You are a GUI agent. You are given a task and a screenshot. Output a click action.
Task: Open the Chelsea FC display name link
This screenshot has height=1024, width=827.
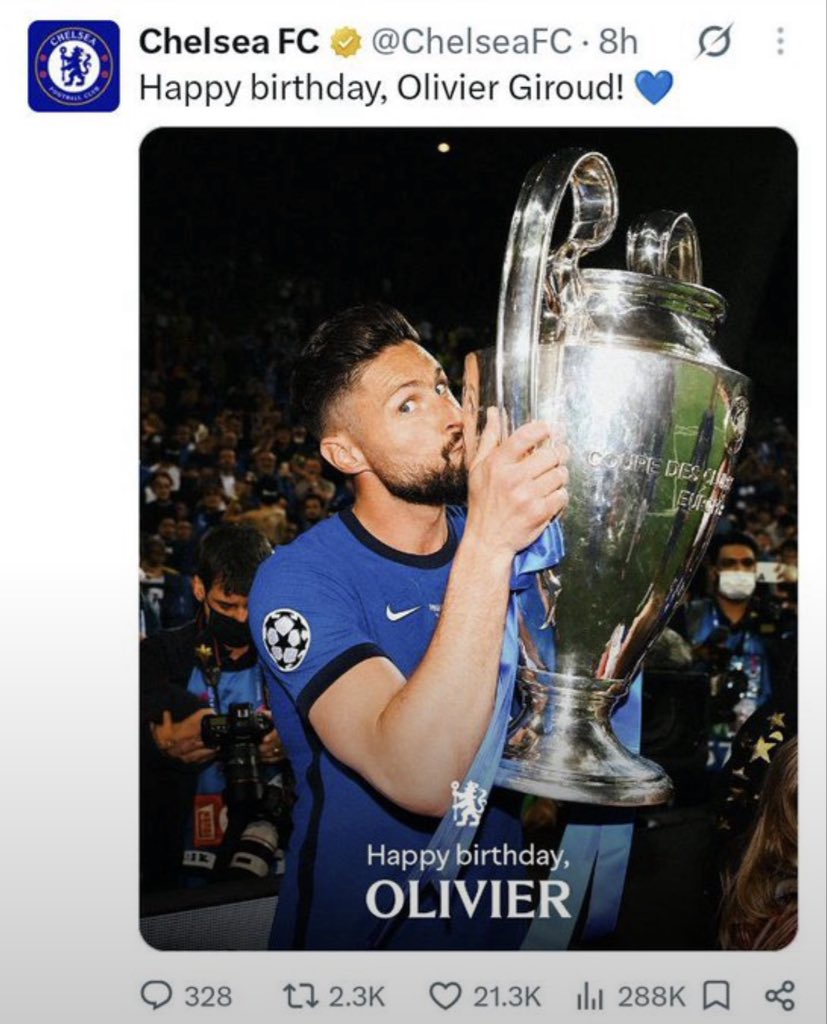(x=228, y=42)
